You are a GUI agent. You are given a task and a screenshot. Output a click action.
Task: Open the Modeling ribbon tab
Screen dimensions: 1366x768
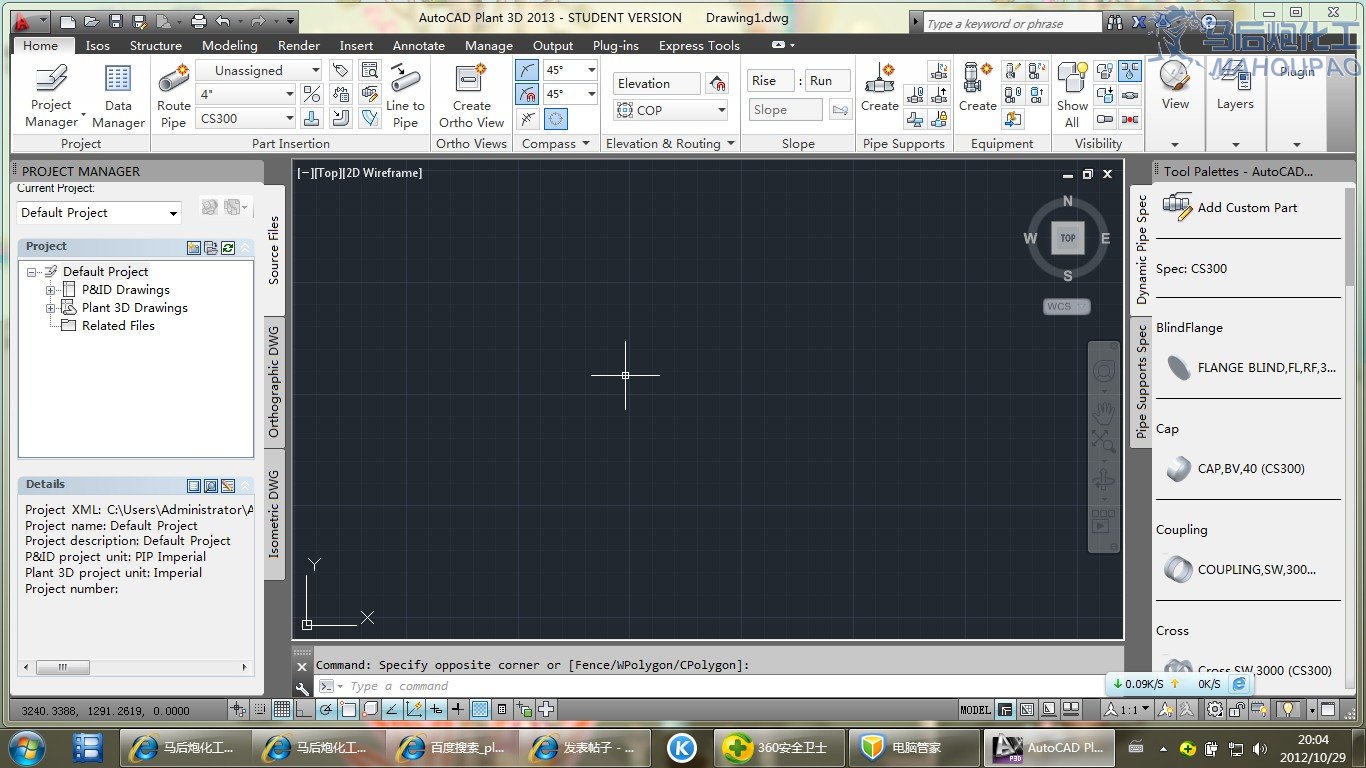point(230,45)
